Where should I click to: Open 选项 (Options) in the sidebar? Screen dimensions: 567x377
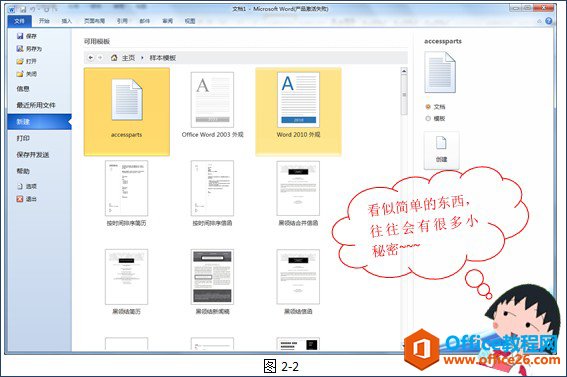(x=27, y=186)
